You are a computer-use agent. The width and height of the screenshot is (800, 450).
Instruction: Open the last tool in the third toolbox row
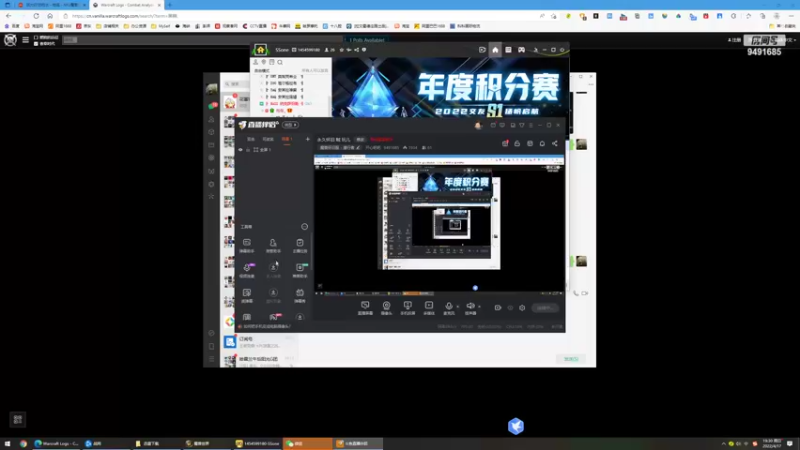click(300, 295)
